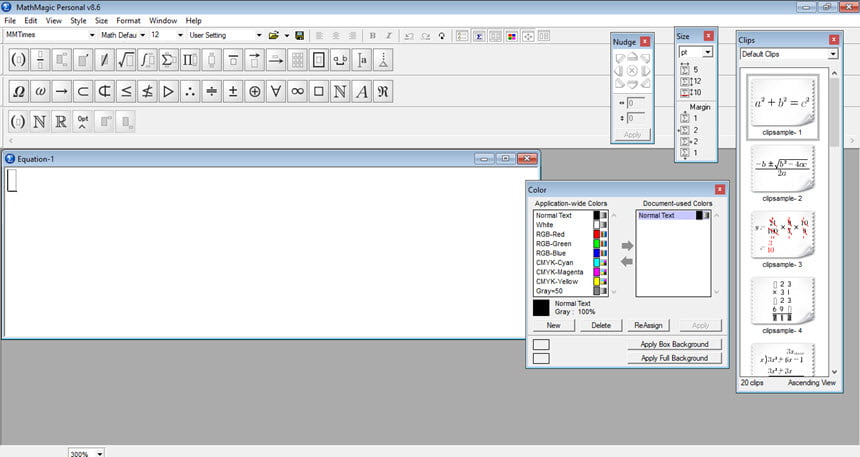Click Apply Box Background button
This screenshot has width=860, height=457.
[675, 344]
